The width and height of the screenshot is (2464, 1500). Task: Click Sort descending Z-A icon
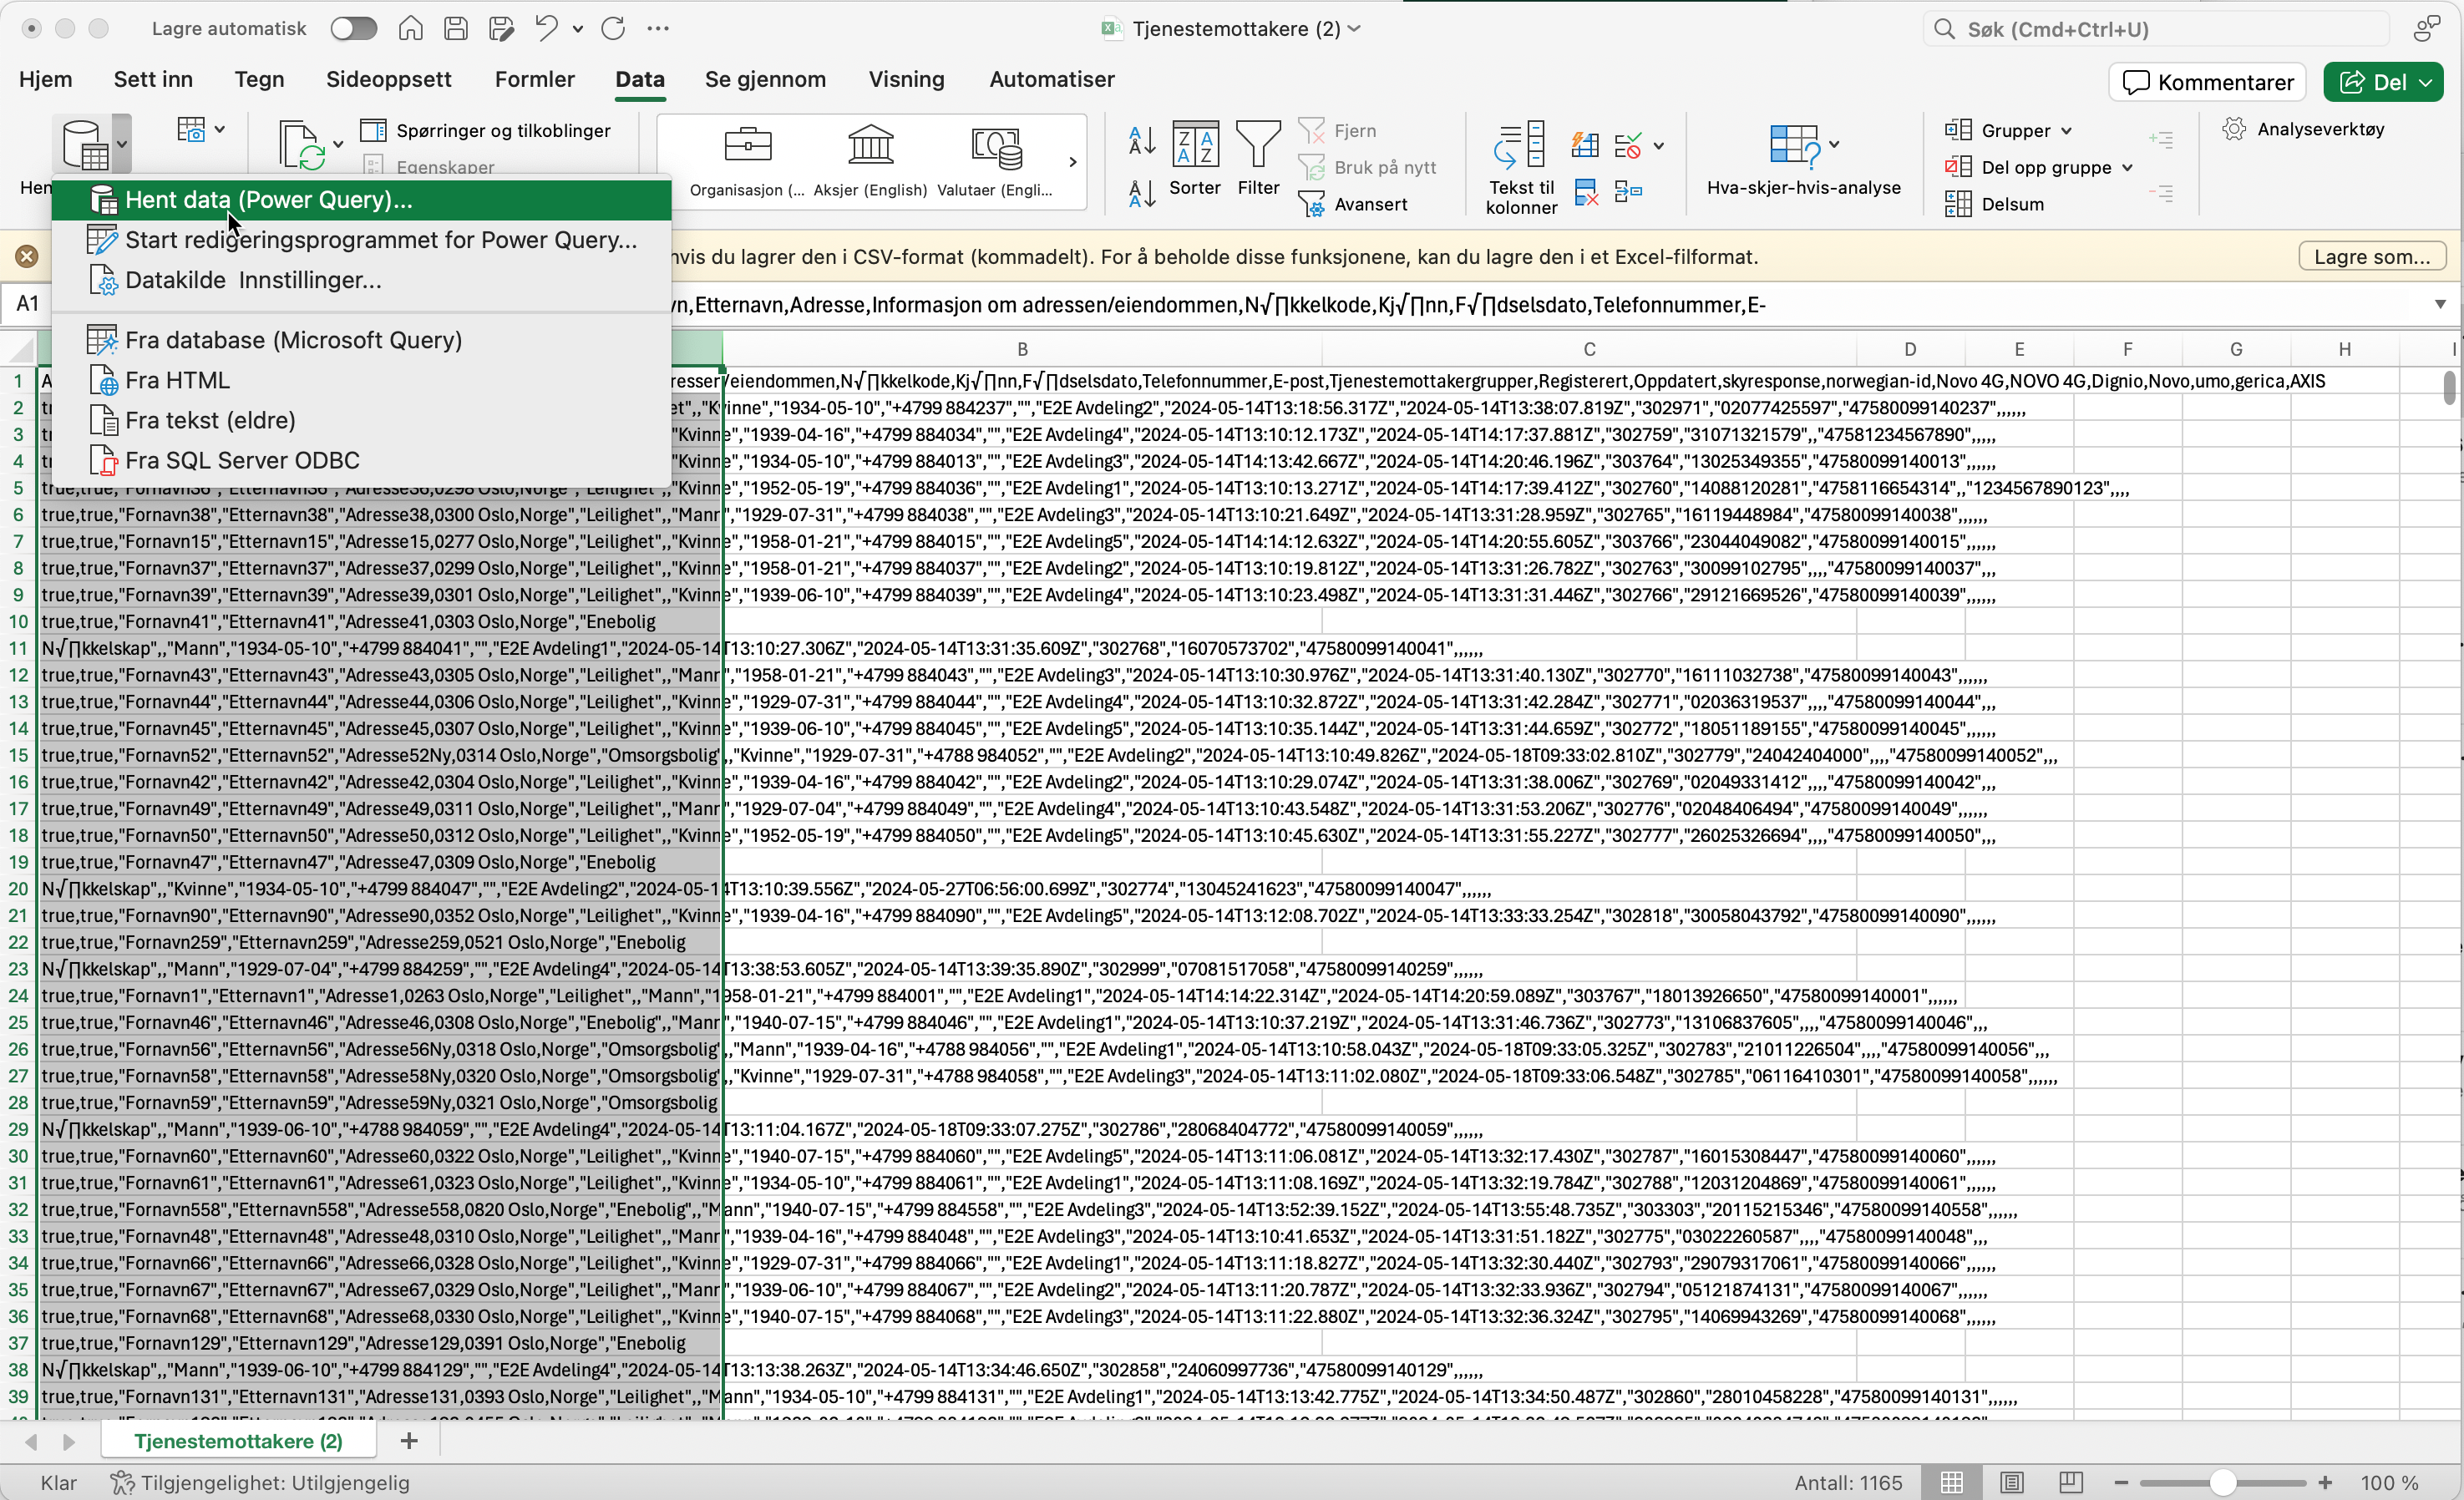pyautogui.click(x=1142, y=192)
